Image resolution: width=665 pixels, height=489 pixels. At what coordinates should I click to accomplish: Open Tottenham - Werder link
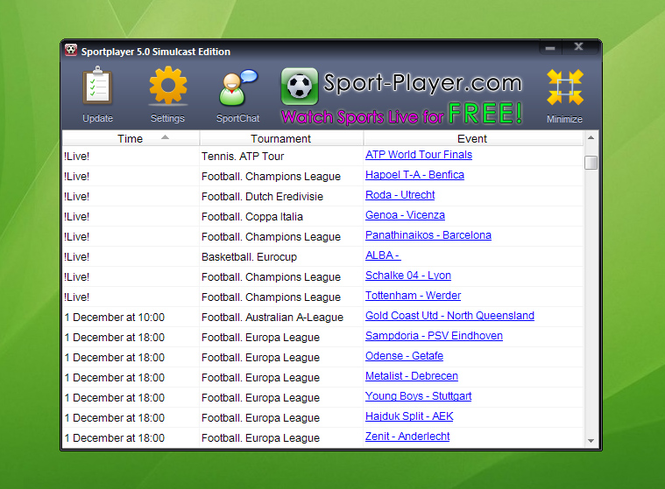[413, 296]
